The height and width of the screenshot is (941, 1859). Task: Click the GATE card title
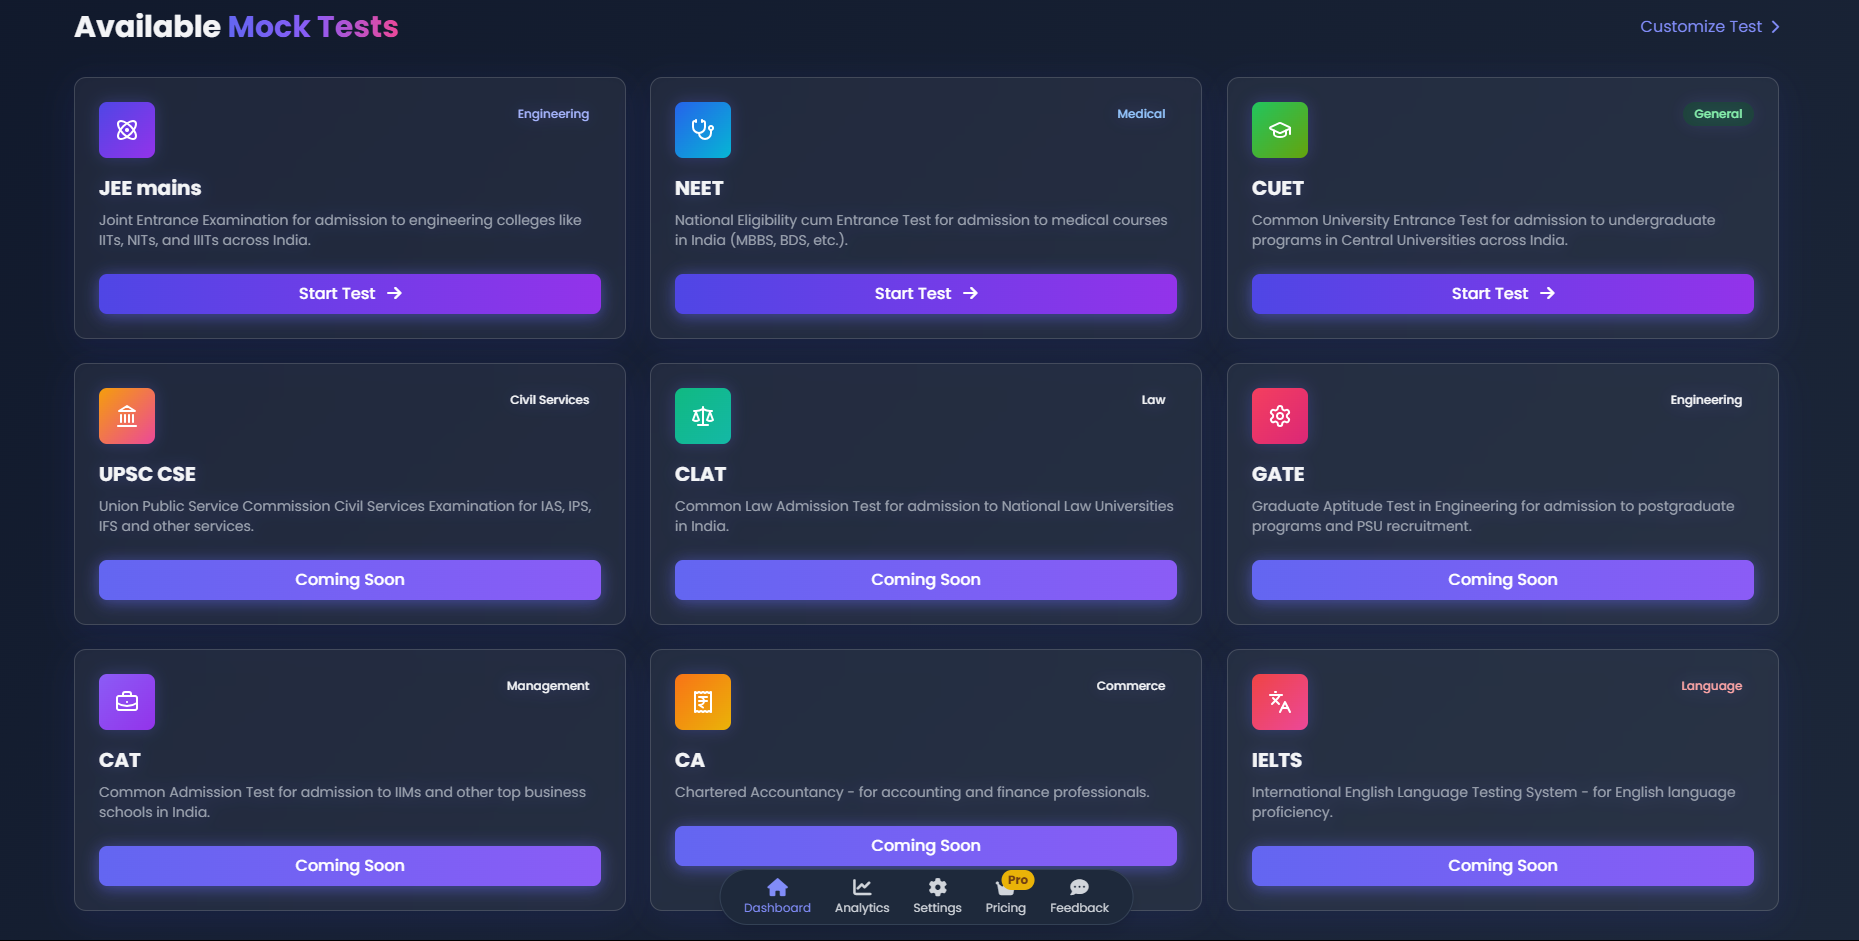point(1278,474)
